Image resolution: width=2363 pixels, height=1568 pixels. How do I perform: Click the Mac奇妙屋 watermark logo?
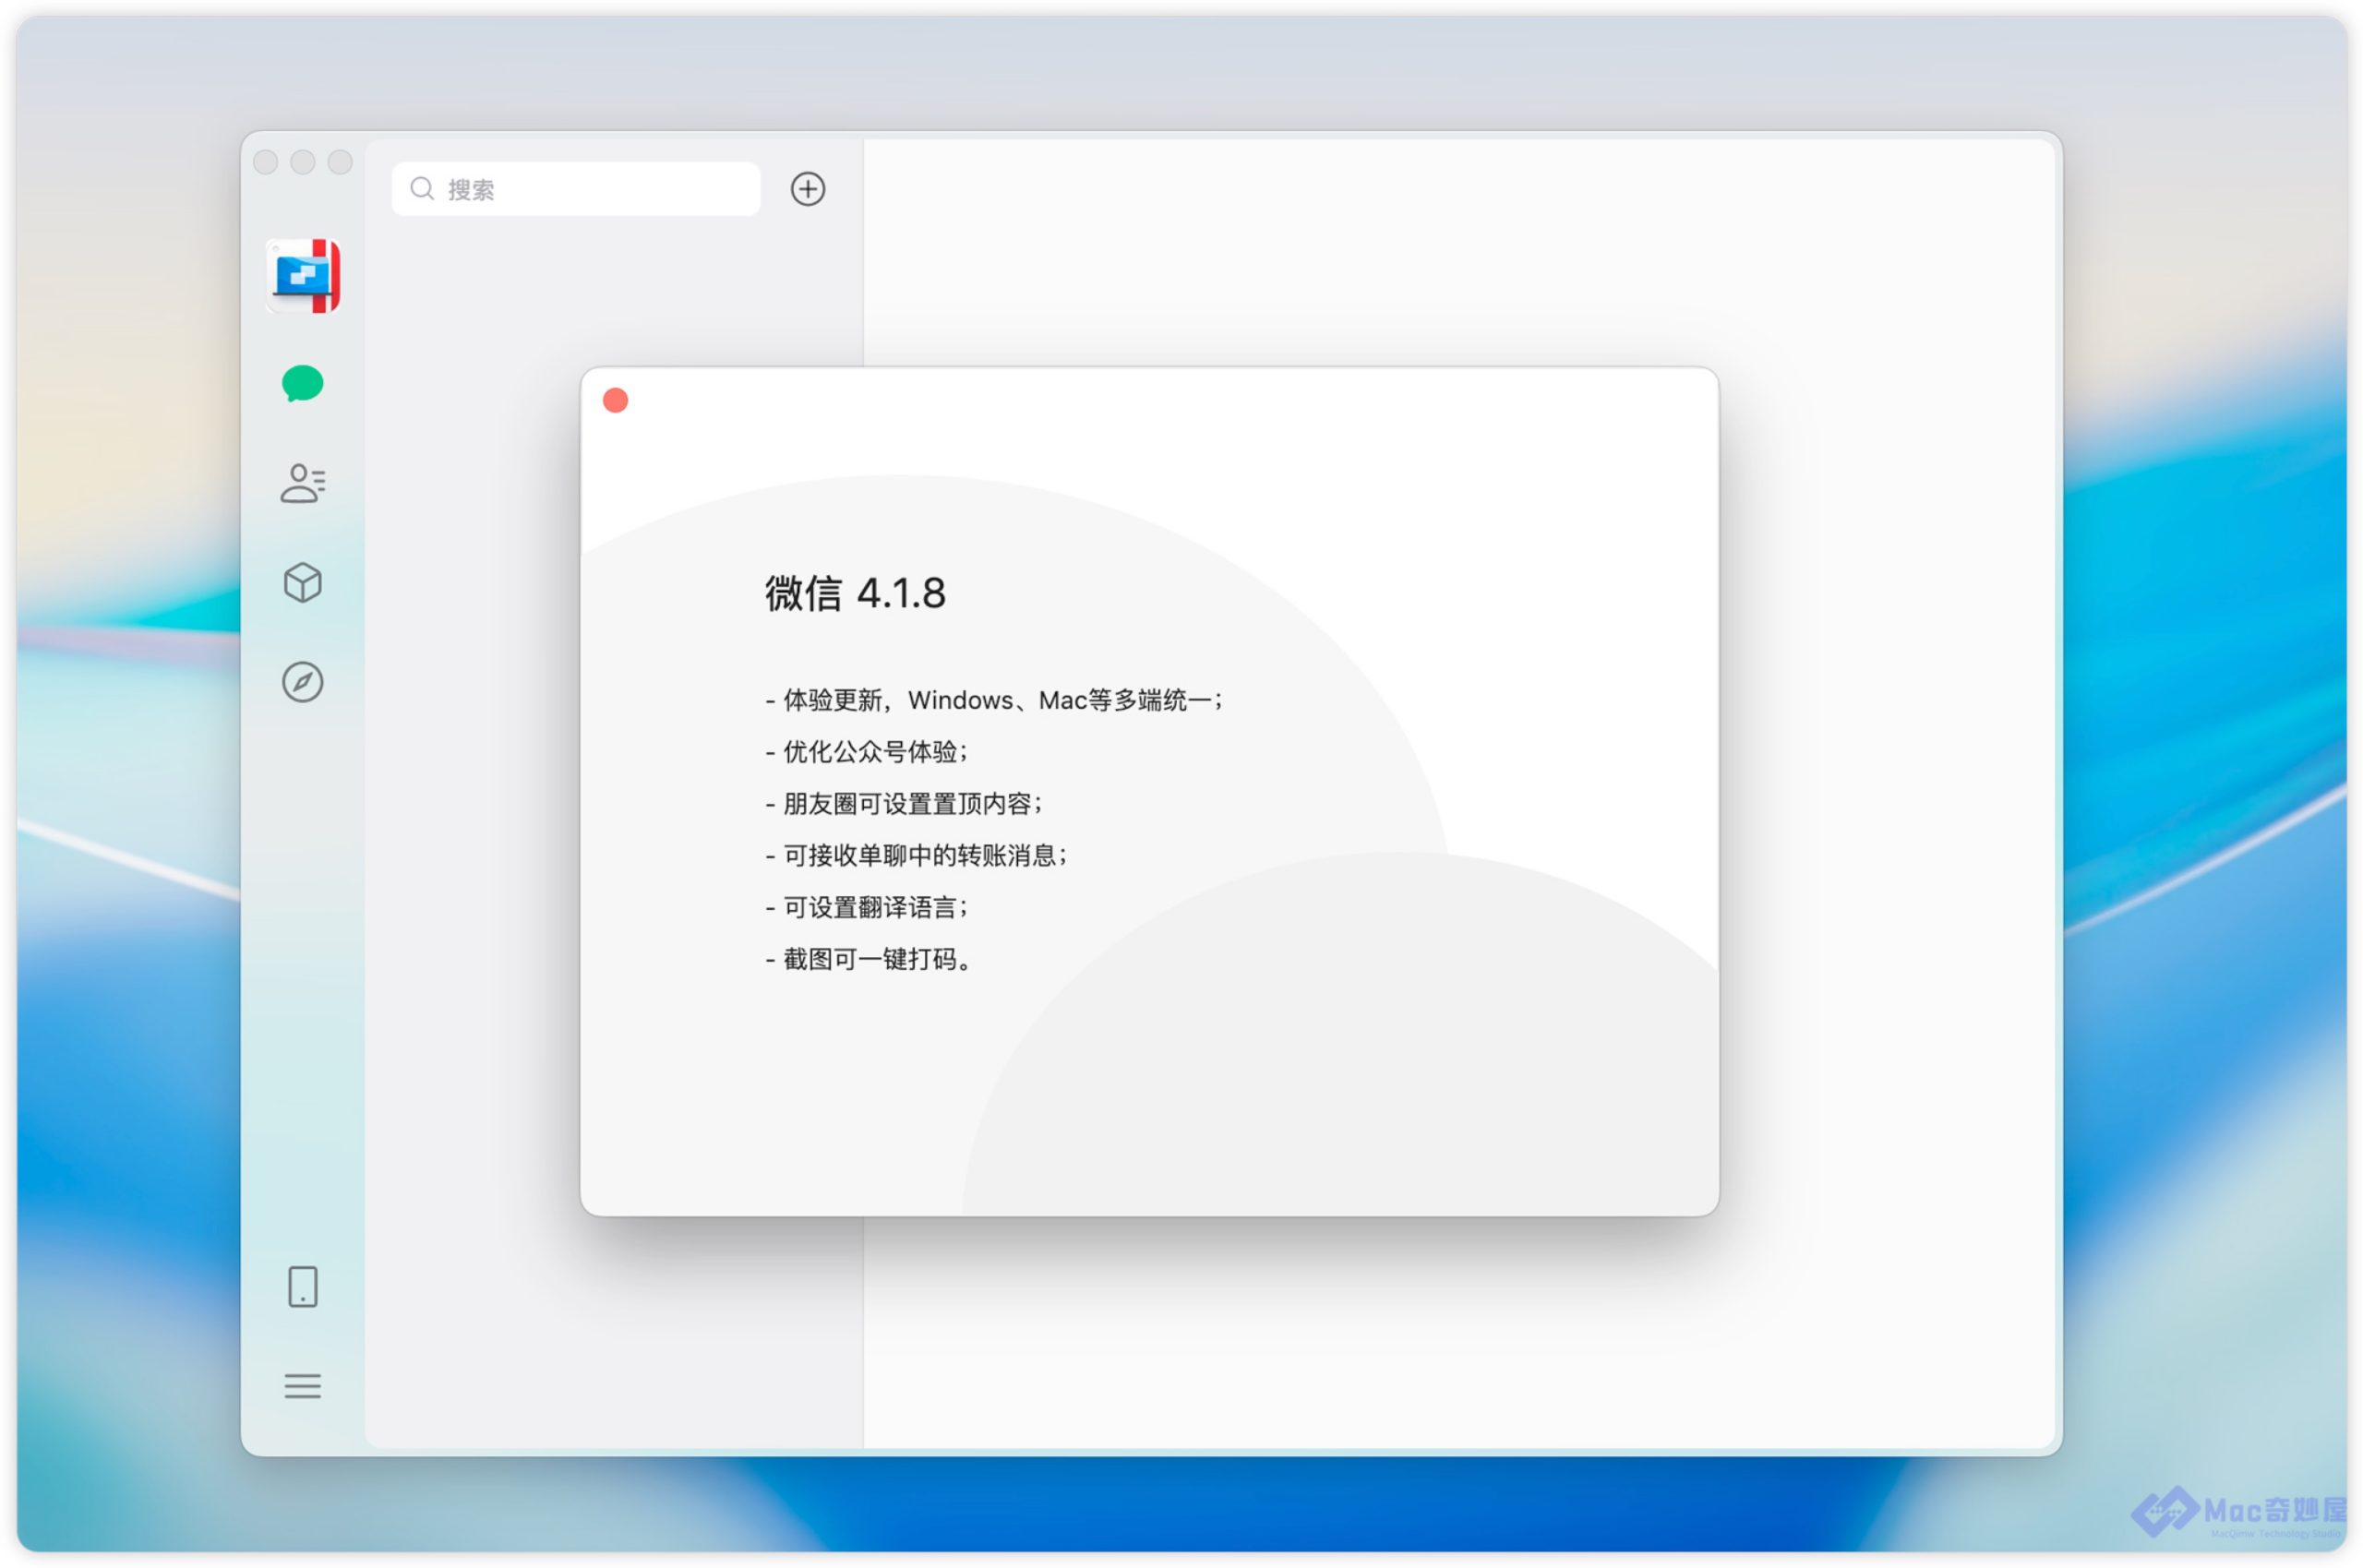pos(2240,1512)
